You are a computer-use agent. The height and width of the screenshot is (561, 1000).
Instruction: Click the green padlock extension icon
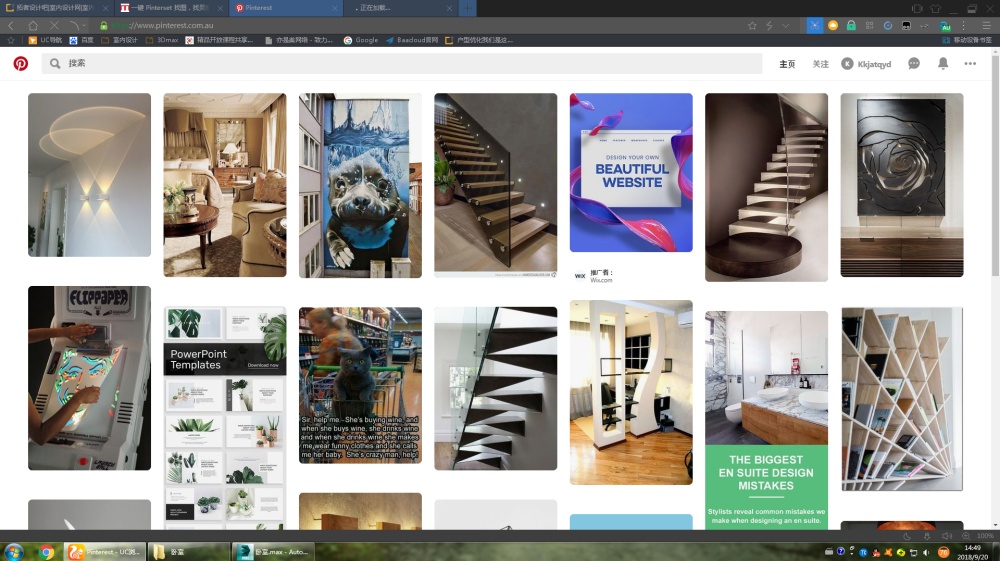tap(850, 25)
